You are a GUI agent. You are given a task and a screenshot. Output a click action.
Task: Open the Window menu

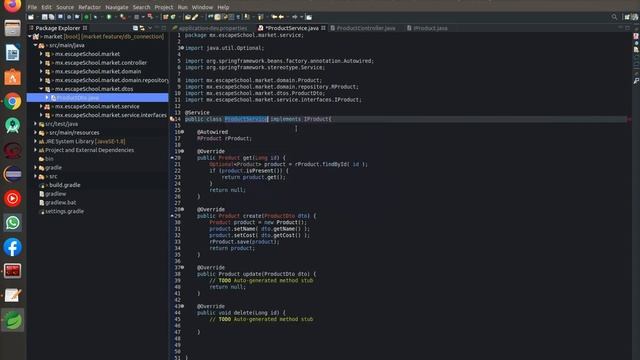(x=202, y=7)
